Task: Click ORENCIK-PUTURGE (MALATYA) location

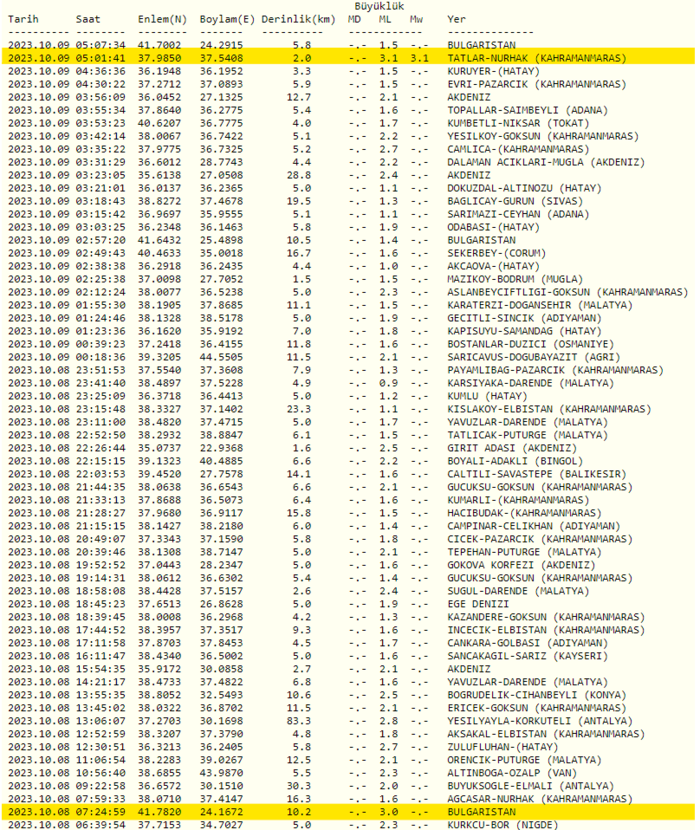Action: [x=524, y=760]
